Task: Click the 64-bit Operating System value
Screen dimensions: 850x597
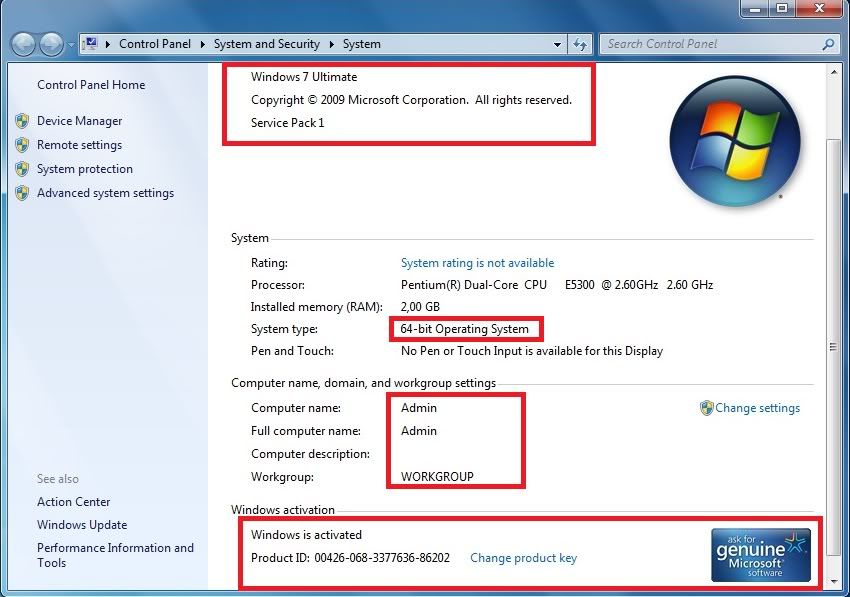Action: pyautogui.click(x=465, y=329)
